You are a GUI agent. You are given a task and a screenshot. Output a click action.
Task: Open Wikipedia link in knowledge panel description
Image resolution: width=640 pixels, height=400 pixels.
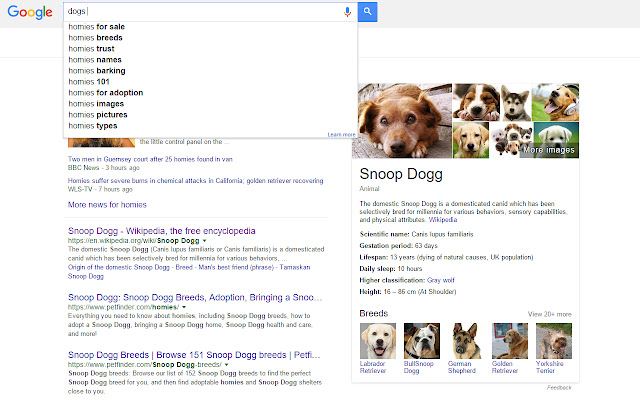coord(443,220)
